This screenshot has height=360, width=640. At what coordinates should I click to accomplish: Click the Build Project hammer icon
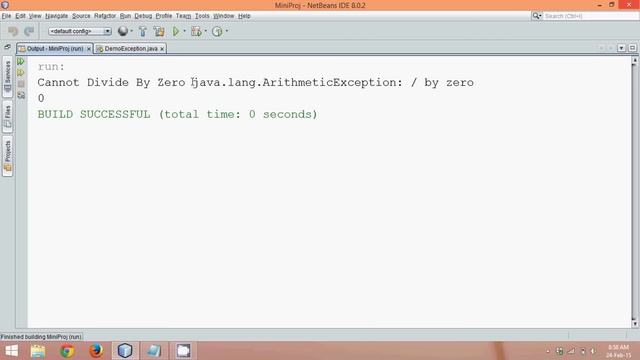tap(142, 31)
